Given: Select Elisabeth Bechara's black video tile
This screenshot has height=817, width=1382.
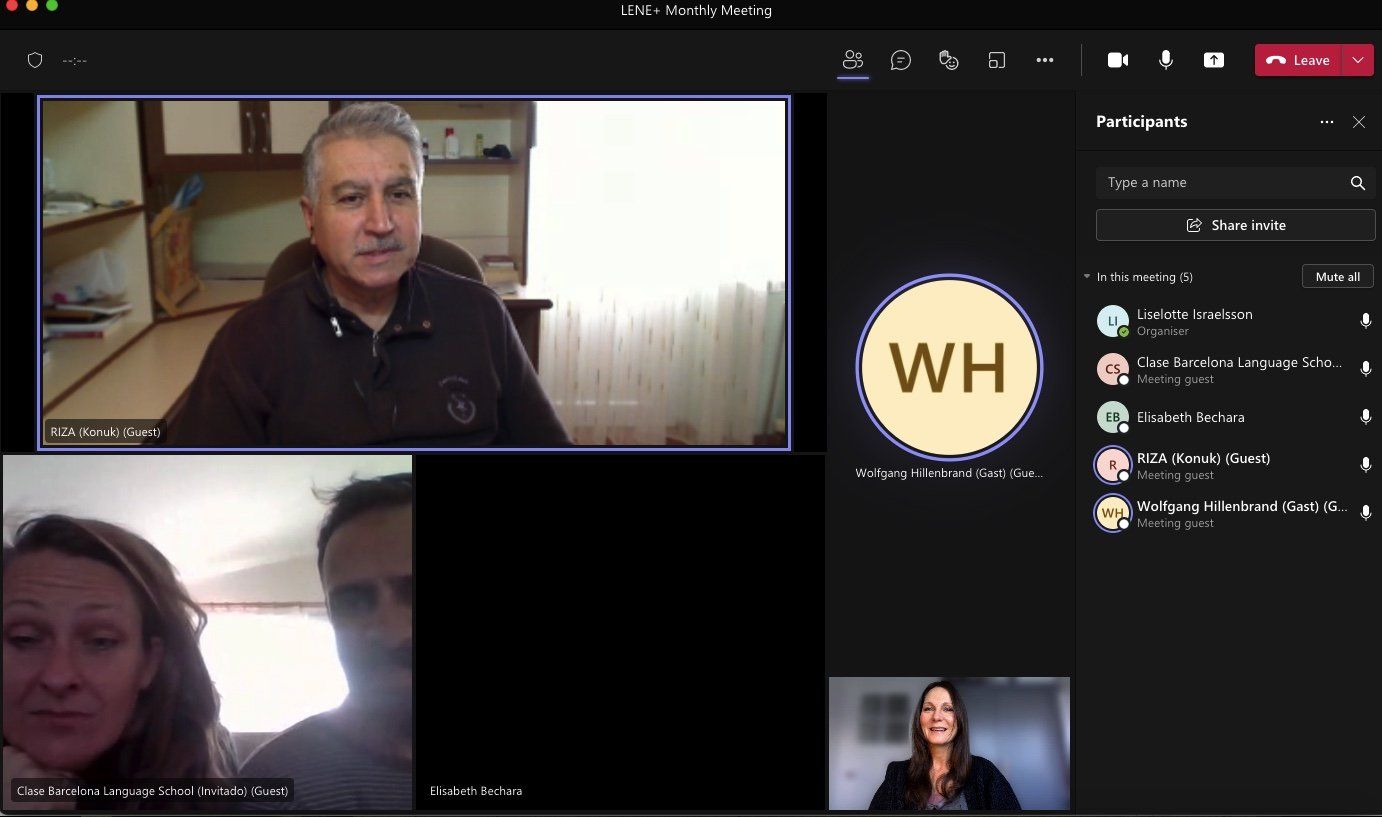Looking at the screenshot, I should (621, 632).
